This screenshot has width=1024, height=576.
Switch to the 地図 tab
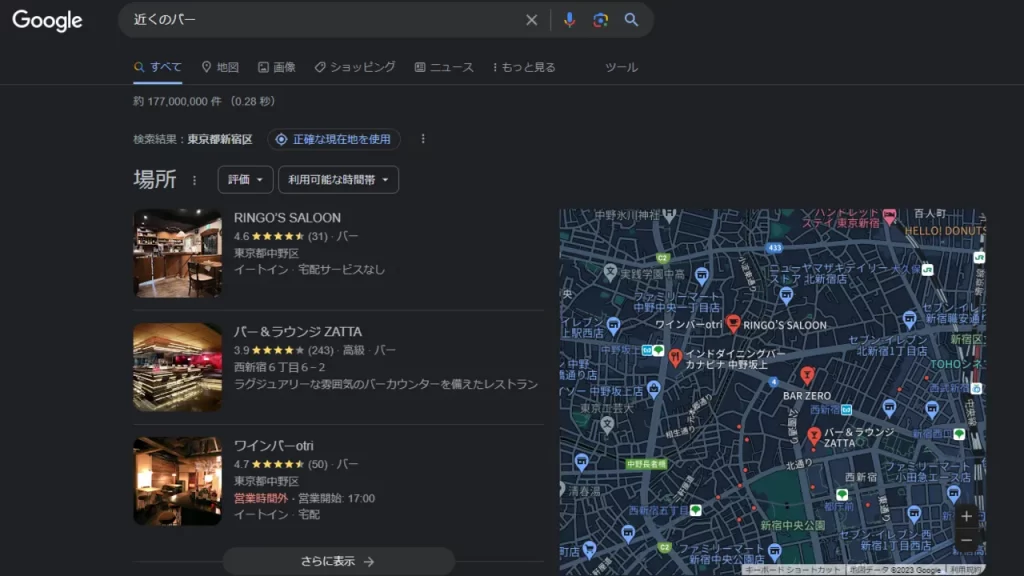tap(220, 67)
